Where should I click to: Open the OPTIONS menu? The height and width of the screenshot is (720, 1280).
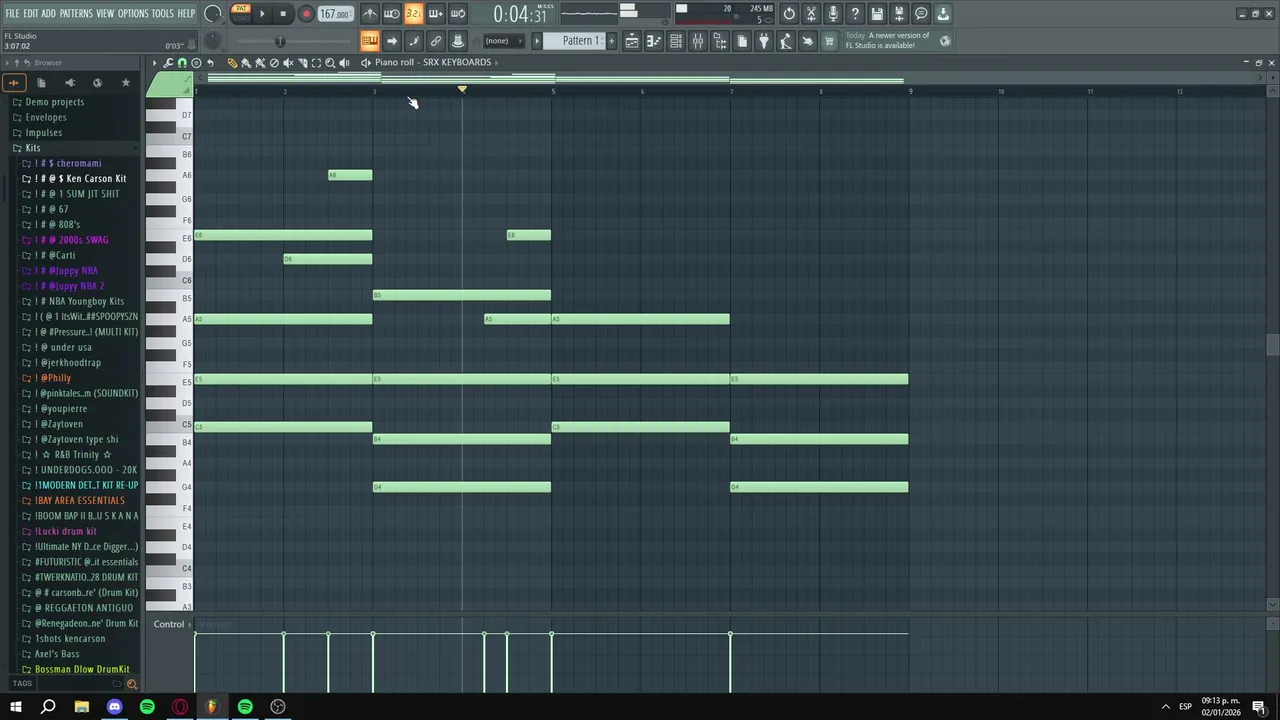tap(133, 14)
